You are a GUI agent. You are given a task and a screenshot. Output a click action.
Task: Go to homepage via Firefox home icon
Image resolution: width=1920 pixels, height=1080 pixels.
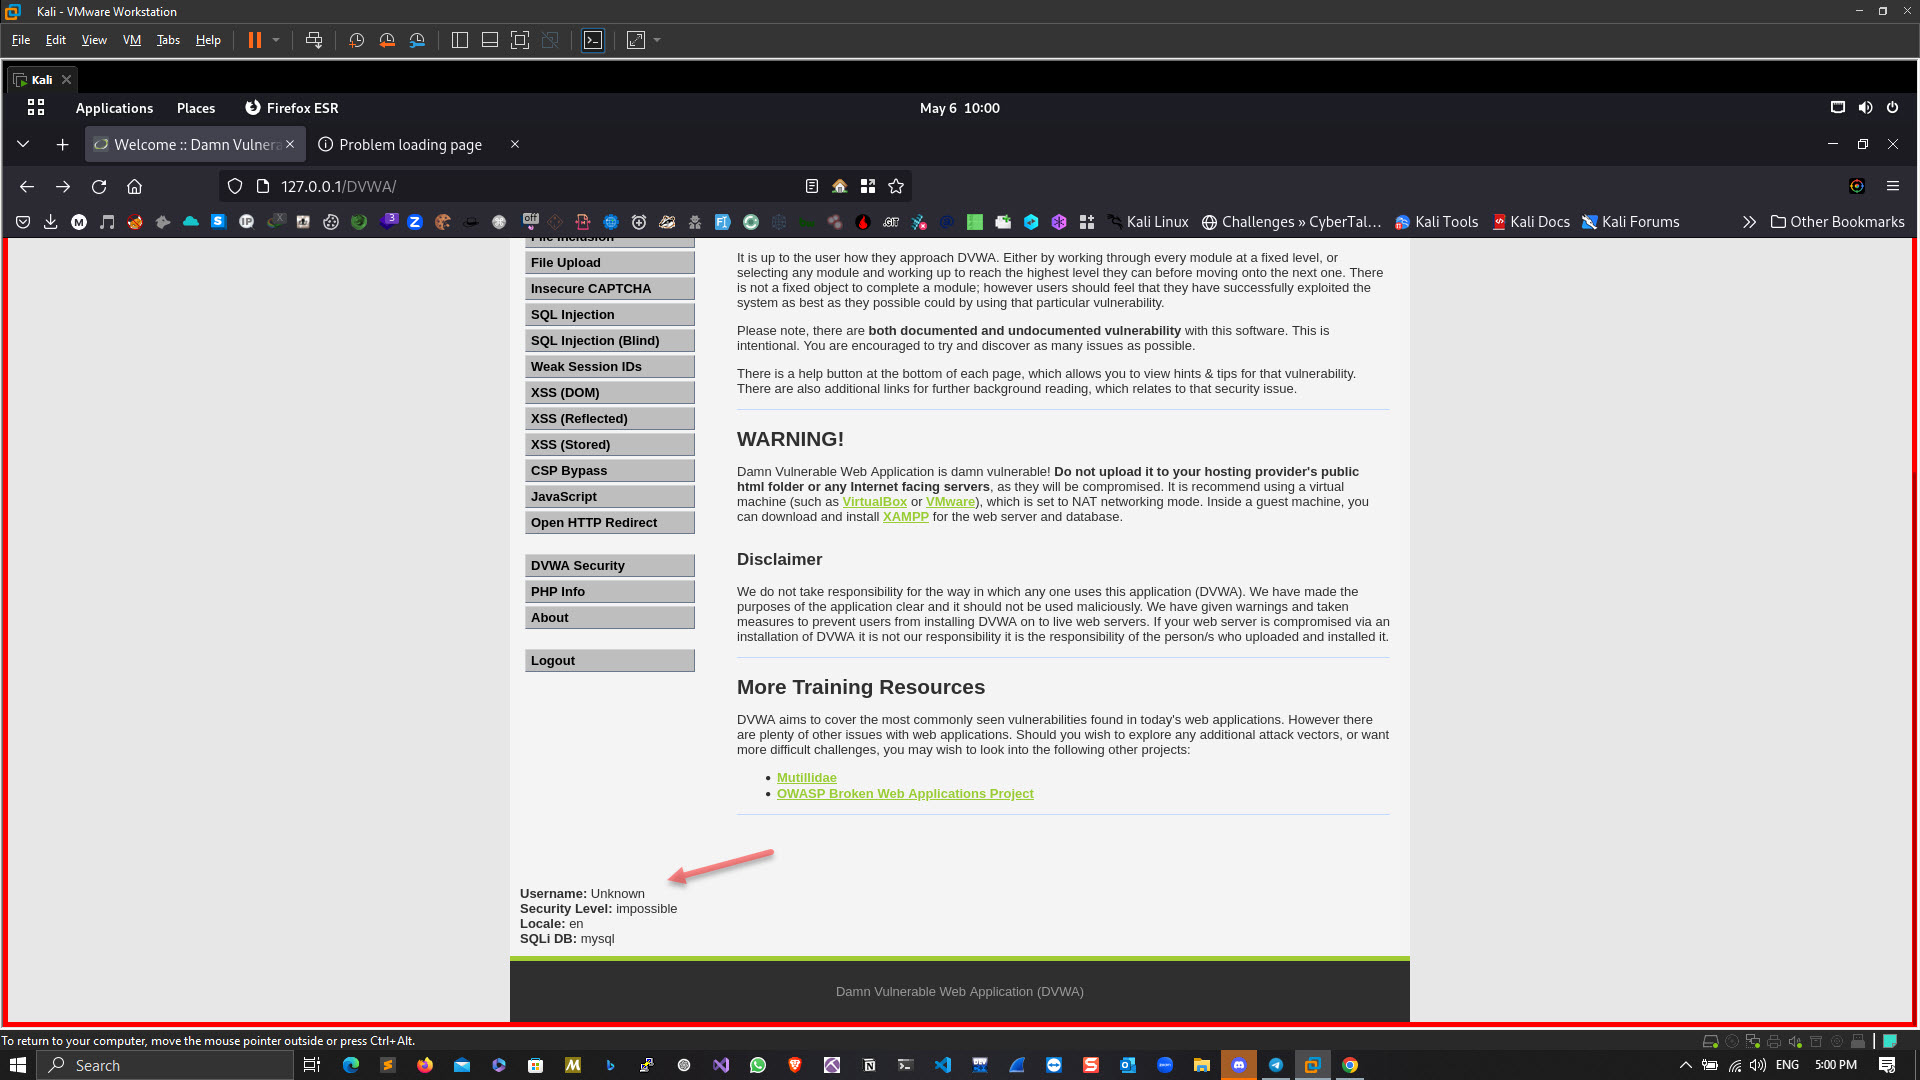[x=135, y=186]
